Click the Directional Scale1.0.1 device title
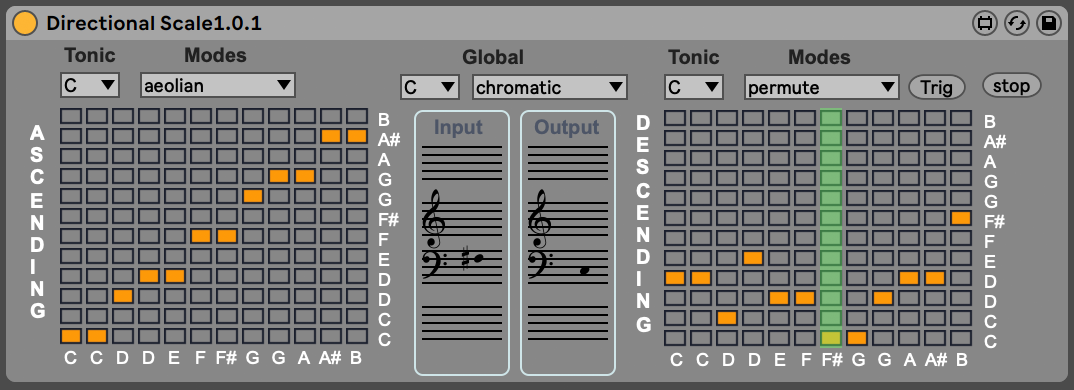The height and width of the screenshot is (390, 1074). tap(154, 24)
